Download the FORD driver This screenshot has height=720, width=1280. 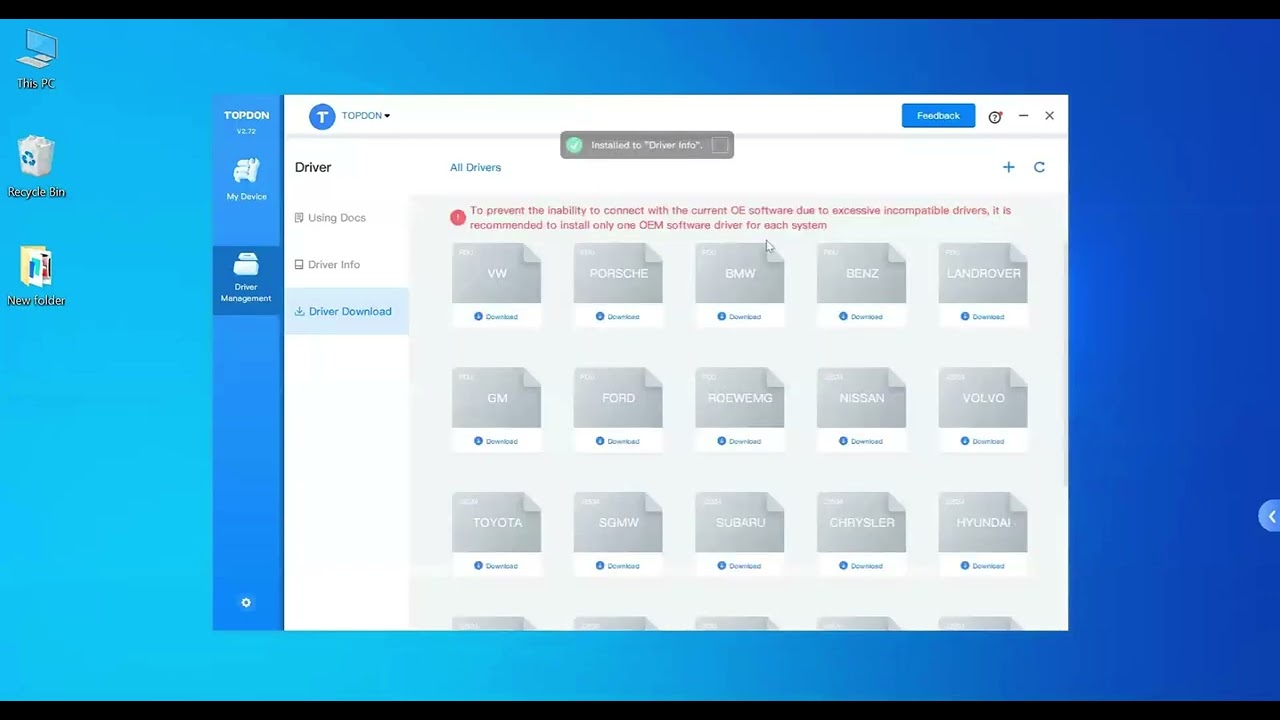click(617, 441)
